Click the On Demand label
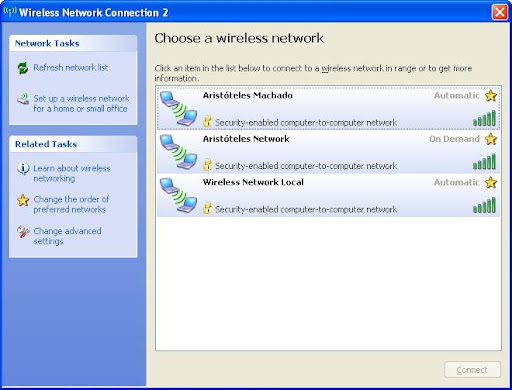This screenshot has height=390, width=512. pos(454,139)
